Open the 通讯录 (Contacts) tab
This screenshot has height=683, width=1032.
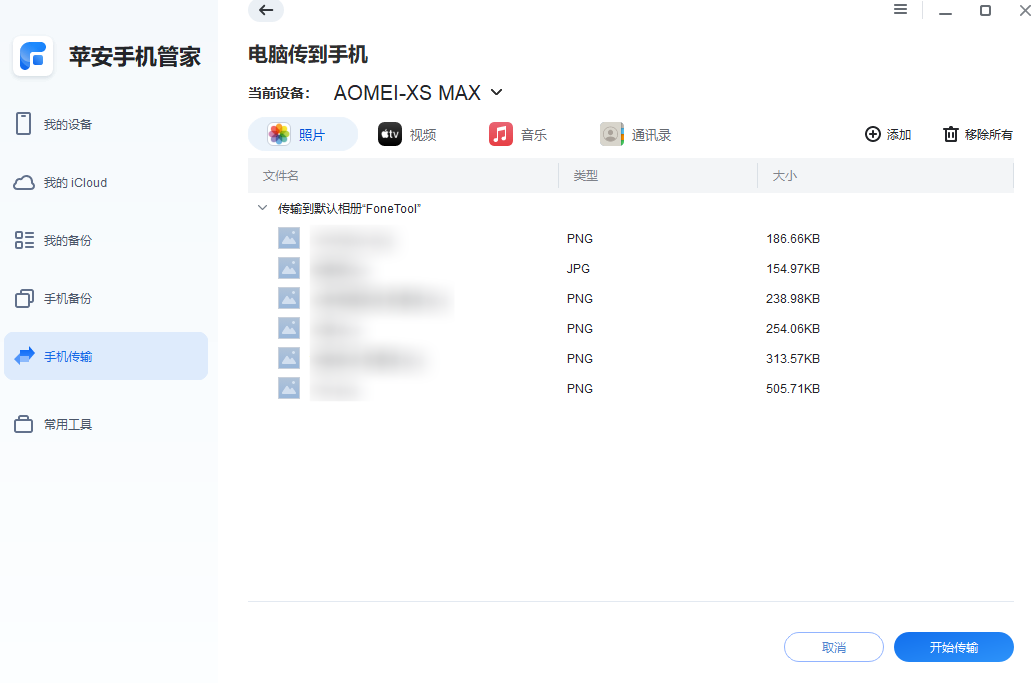tap(634, 133)
